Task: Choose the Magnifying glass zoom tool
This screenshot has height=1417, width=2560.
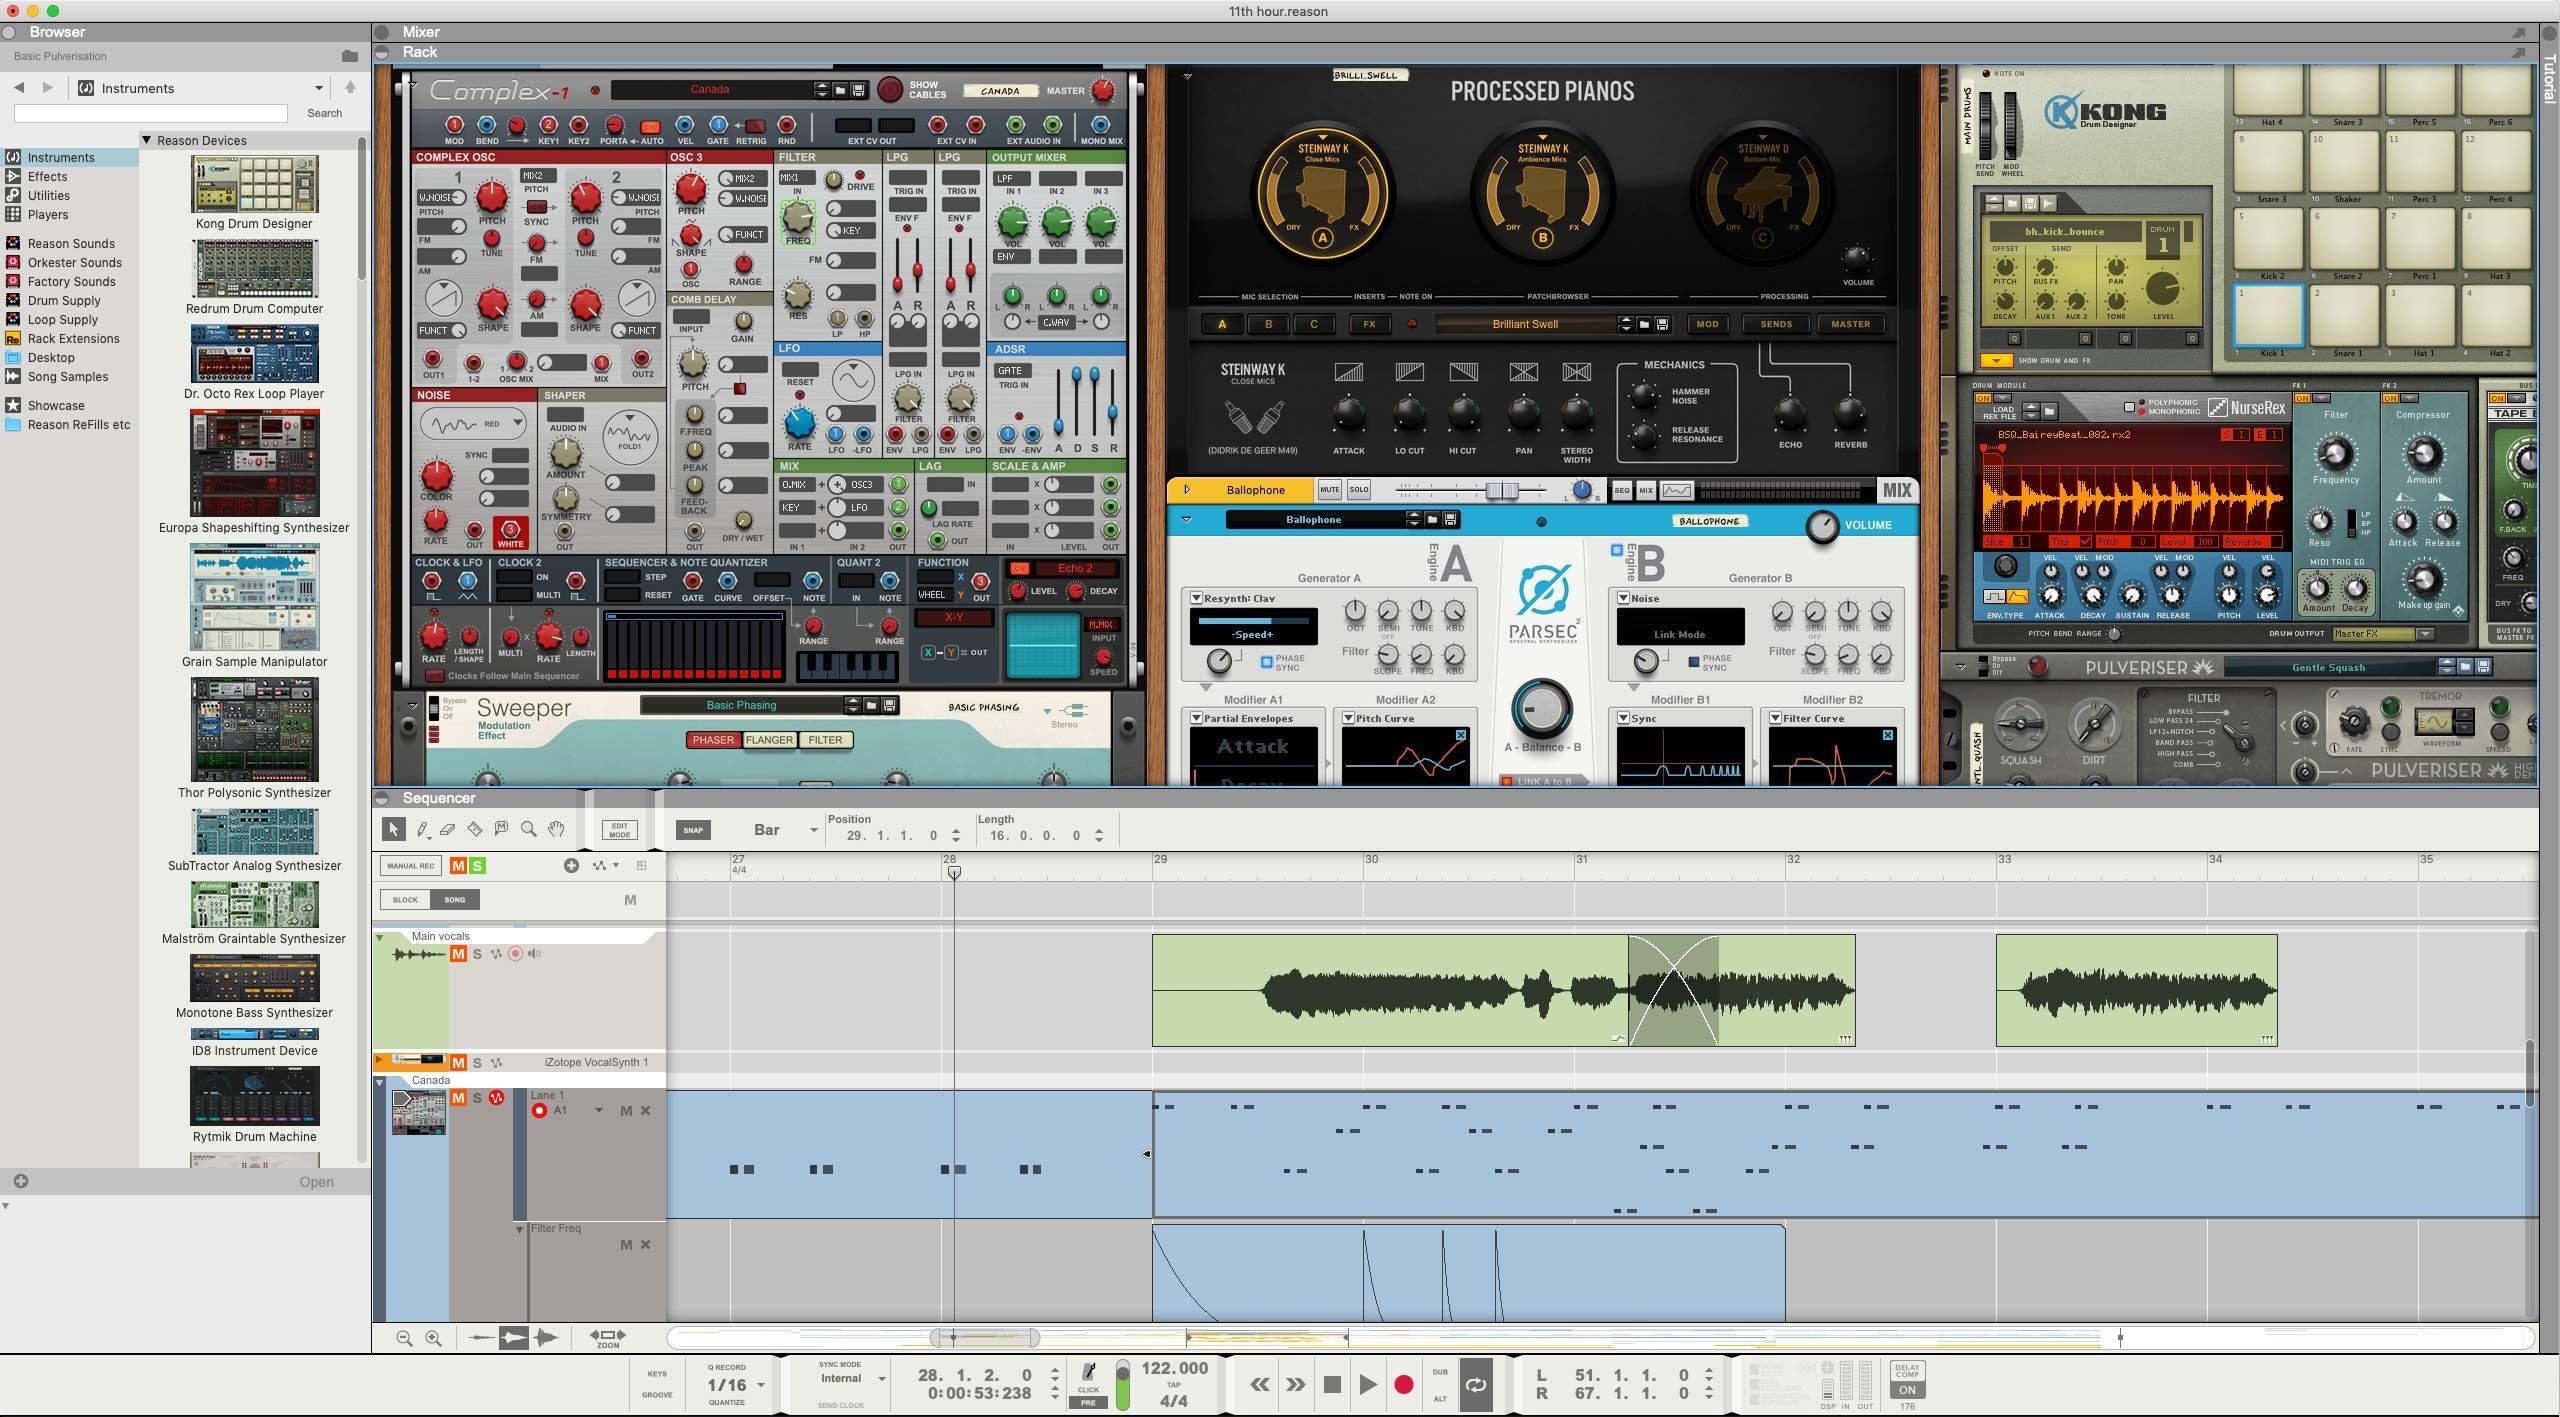Action: (x=528, y=829)
